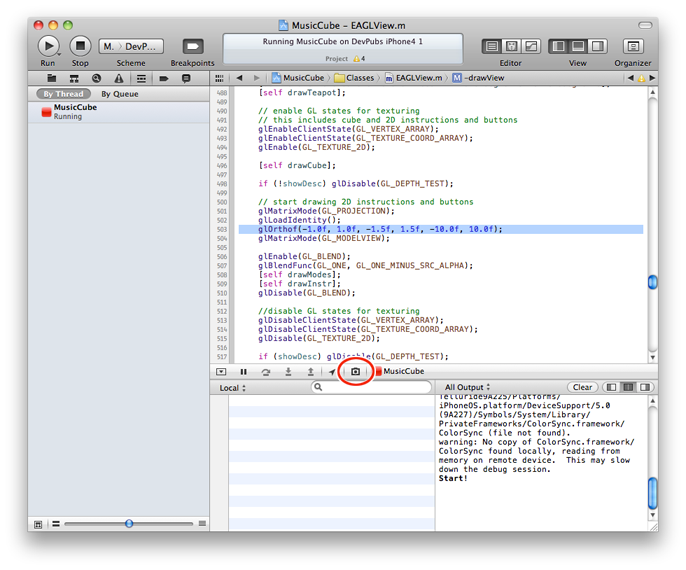686x570 pixels.
Task: Stop the running MusicCube app
Action: 80,46
